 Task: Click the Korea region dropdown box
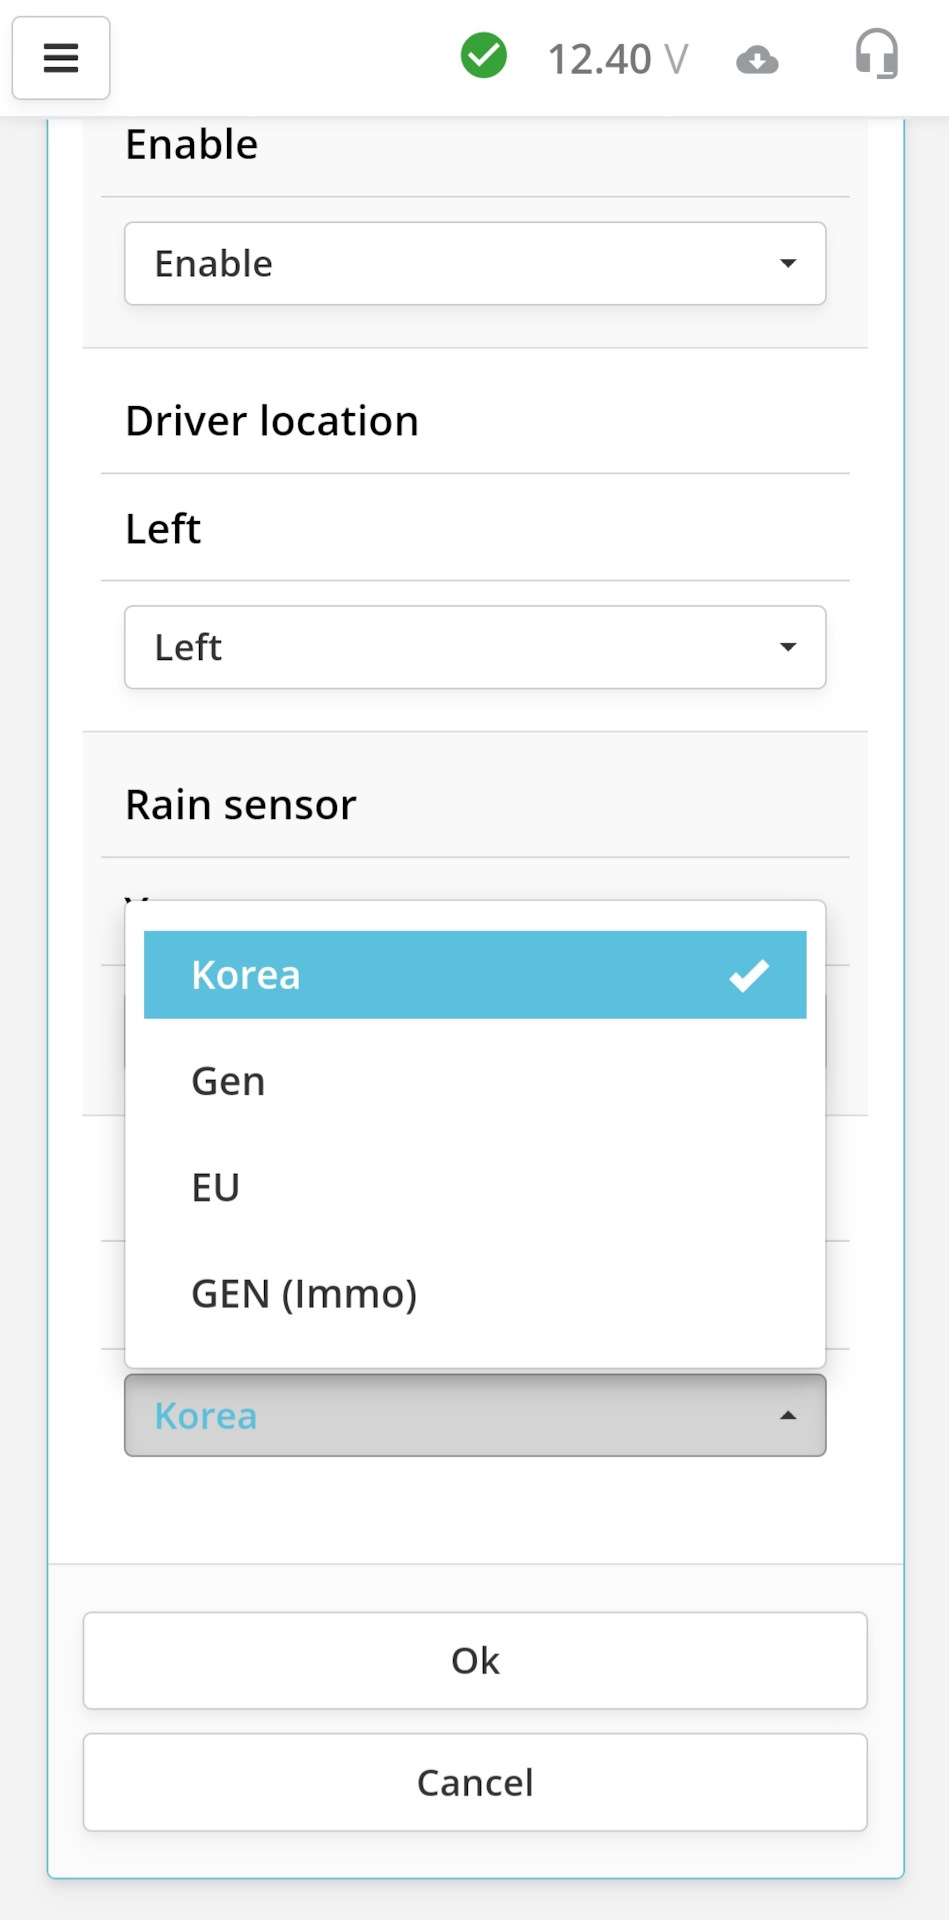(x=474, y=1416)
